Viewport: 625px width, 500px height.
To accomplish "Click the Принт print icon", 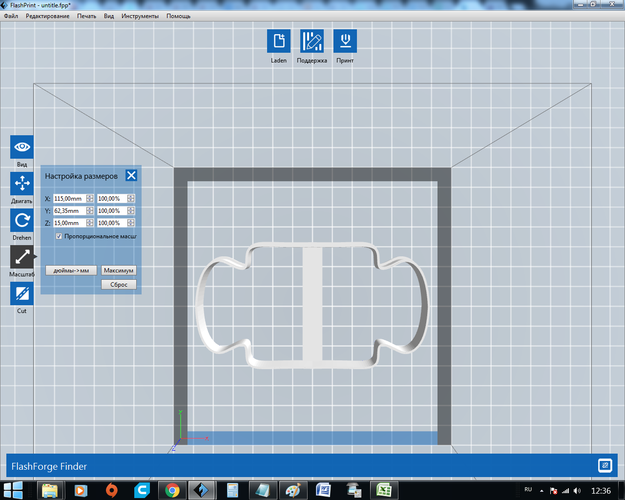I will (x=345, y=41).
